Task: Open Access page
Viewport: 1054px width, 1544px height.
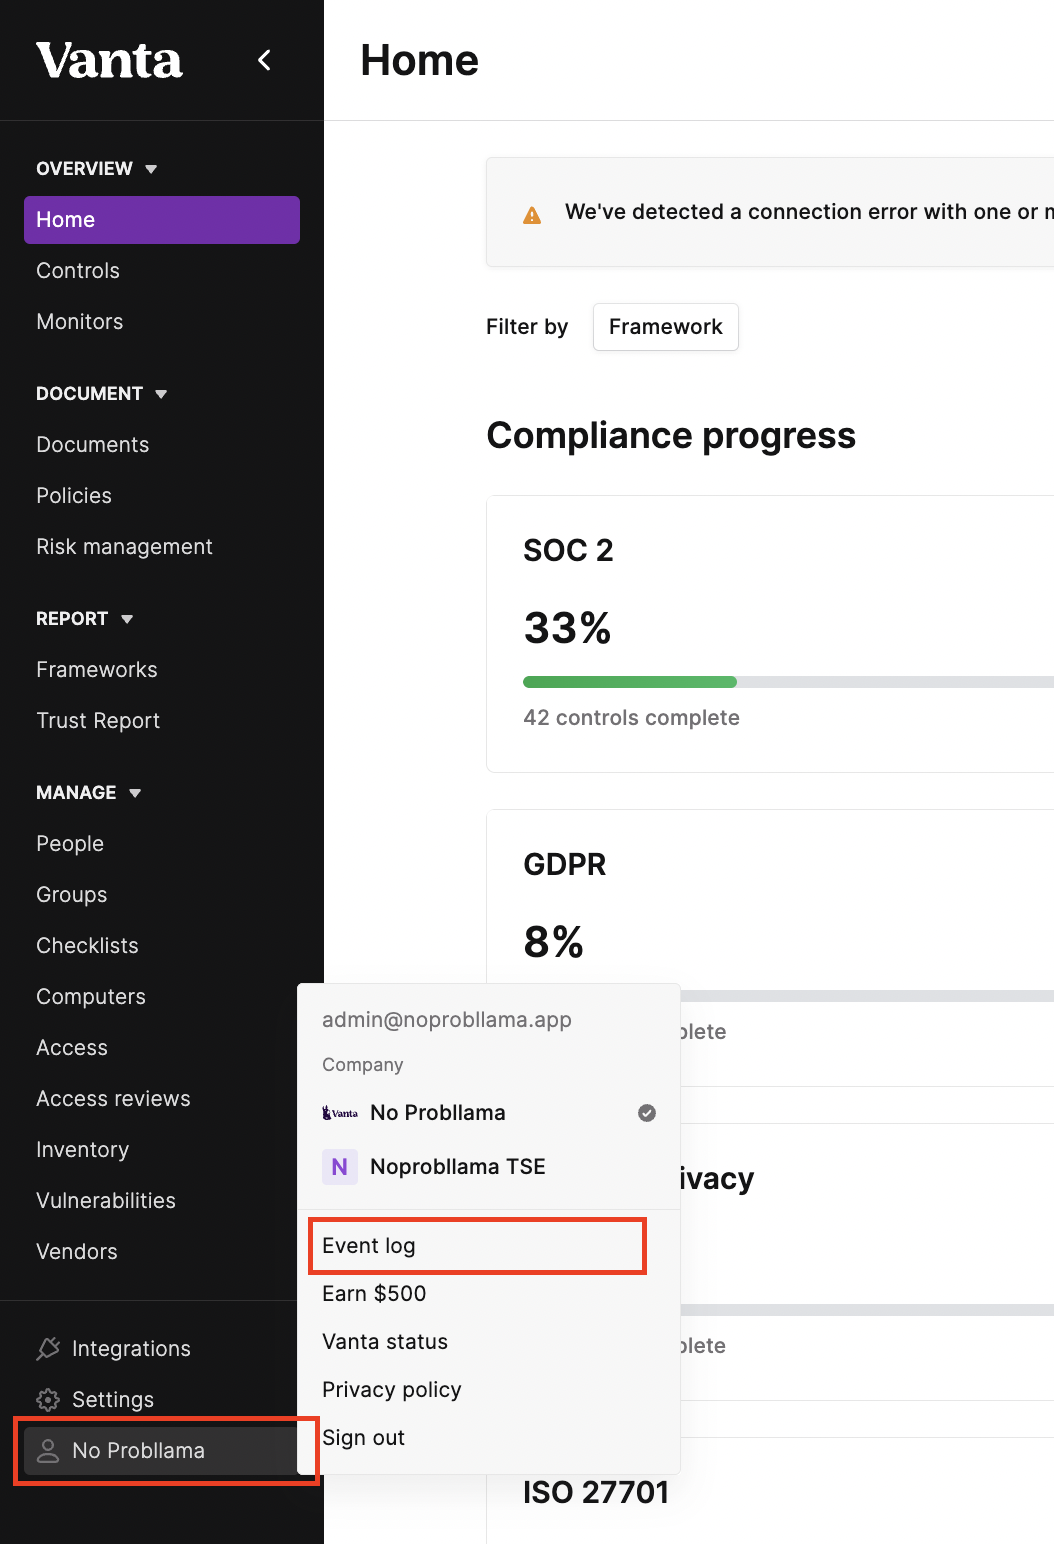Action: (72, 1048)
